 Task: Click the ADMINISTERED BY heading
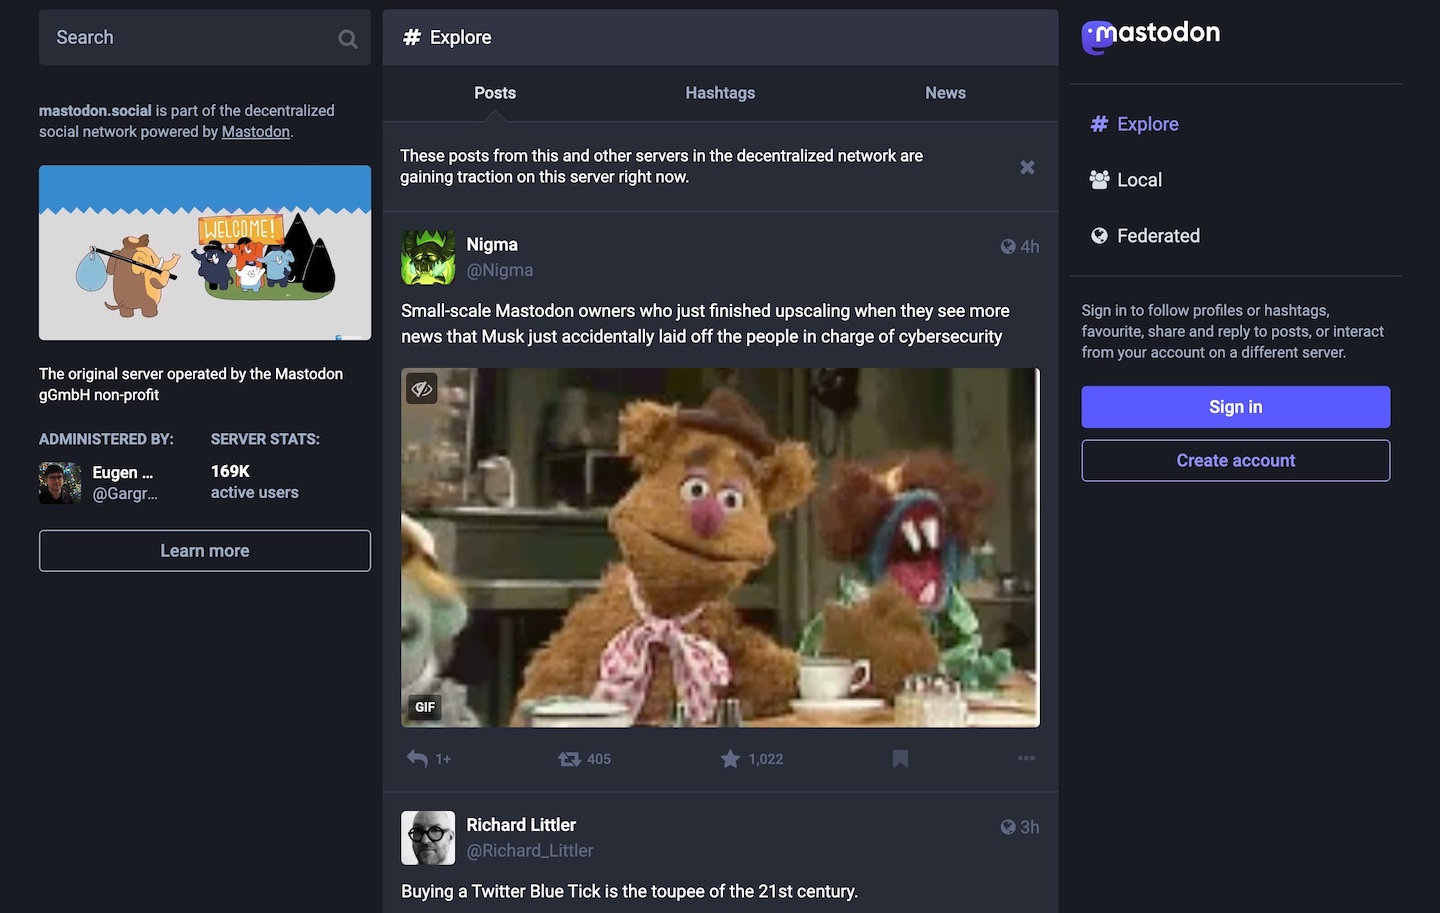tap(106, 439)
